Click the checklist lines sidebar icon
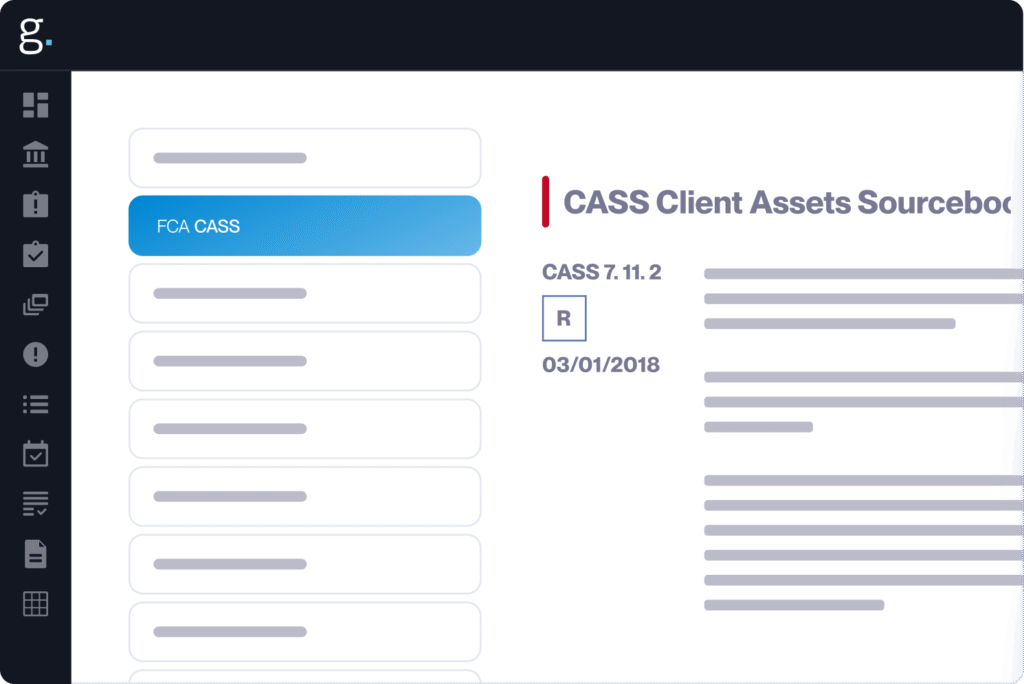Viewport: 1024px width, 684px height. [36, 504]
